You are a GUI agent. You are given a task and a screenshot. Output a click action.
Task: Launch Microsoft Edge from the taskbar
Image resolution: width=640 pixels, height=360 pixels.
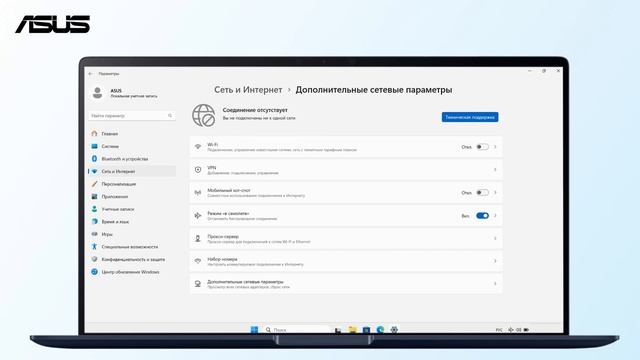pyautogui.click(x=380, y=329)
